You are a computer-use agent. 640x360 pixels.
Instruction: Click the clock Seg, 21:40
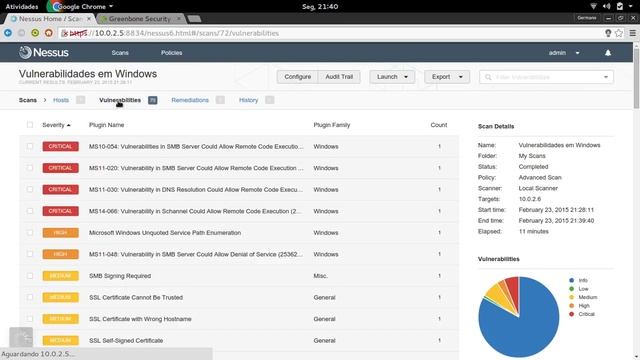coord(320,7)
